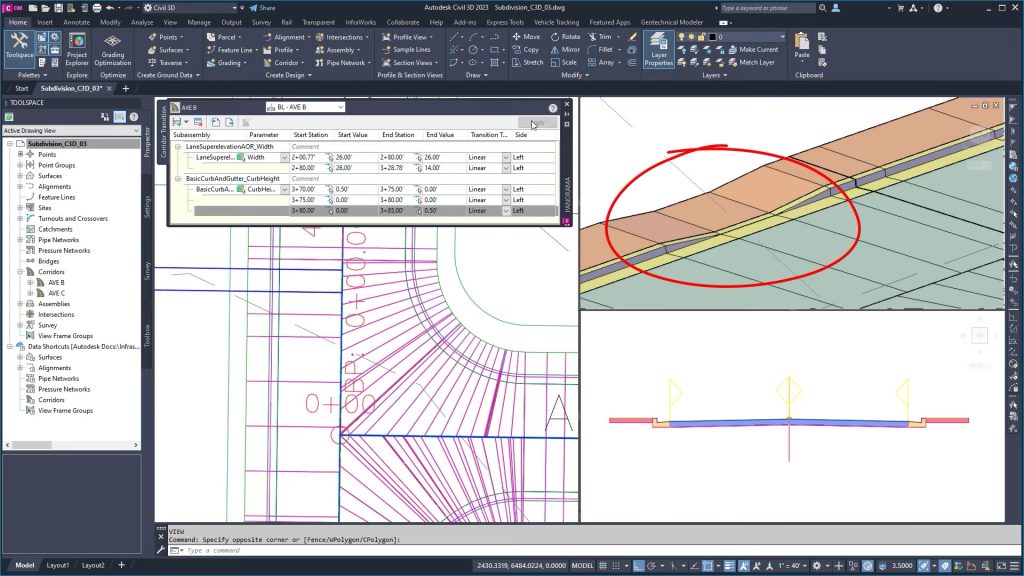Click the customization menu icon in status bar
Screen dimensions: 1024x576
coord(1014,566)
